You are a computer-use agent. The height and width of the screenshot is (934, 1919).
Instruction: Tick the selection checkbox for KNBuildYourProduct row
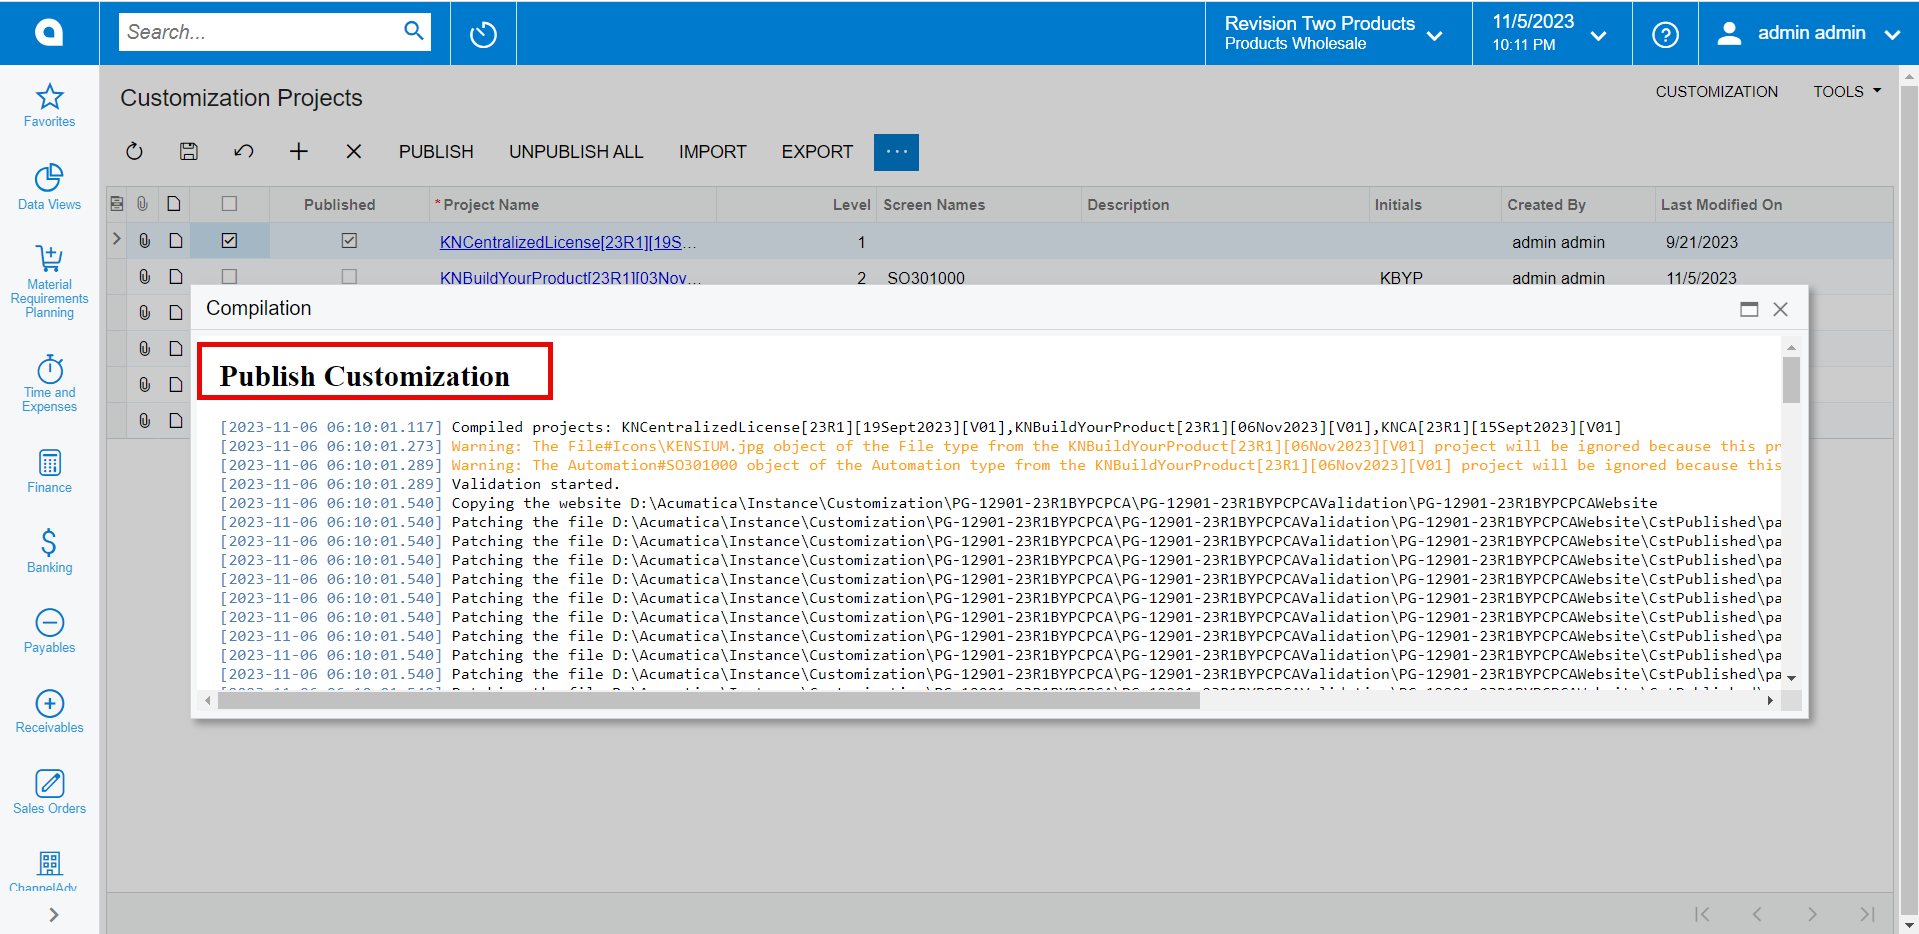tap(229, 277)
